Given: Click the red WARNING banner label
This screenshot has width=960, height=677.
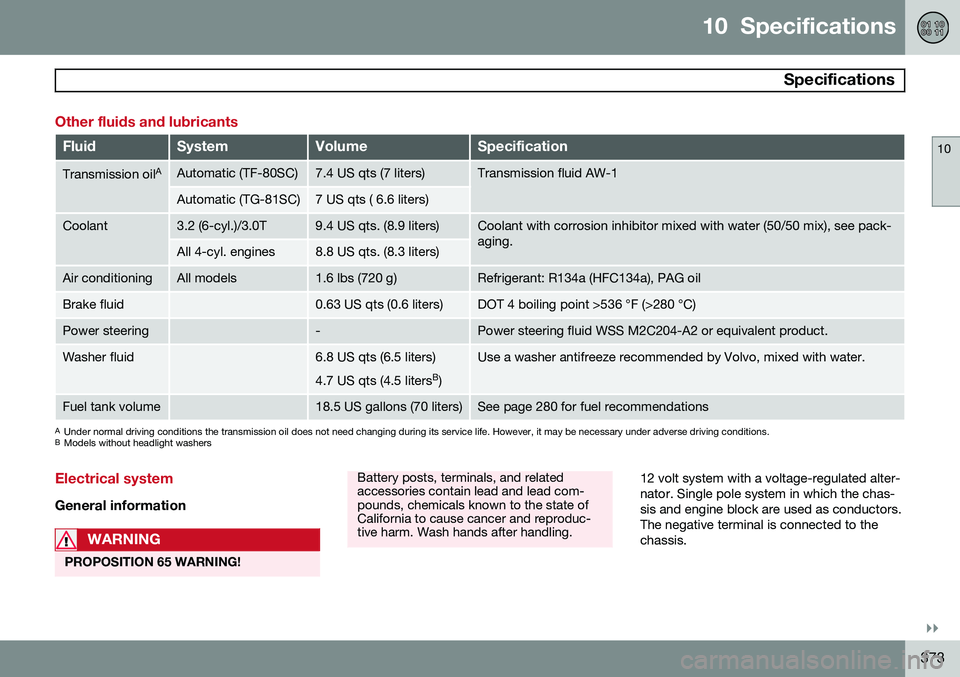Looking at the screenshot, I should (x=124, y=539).
